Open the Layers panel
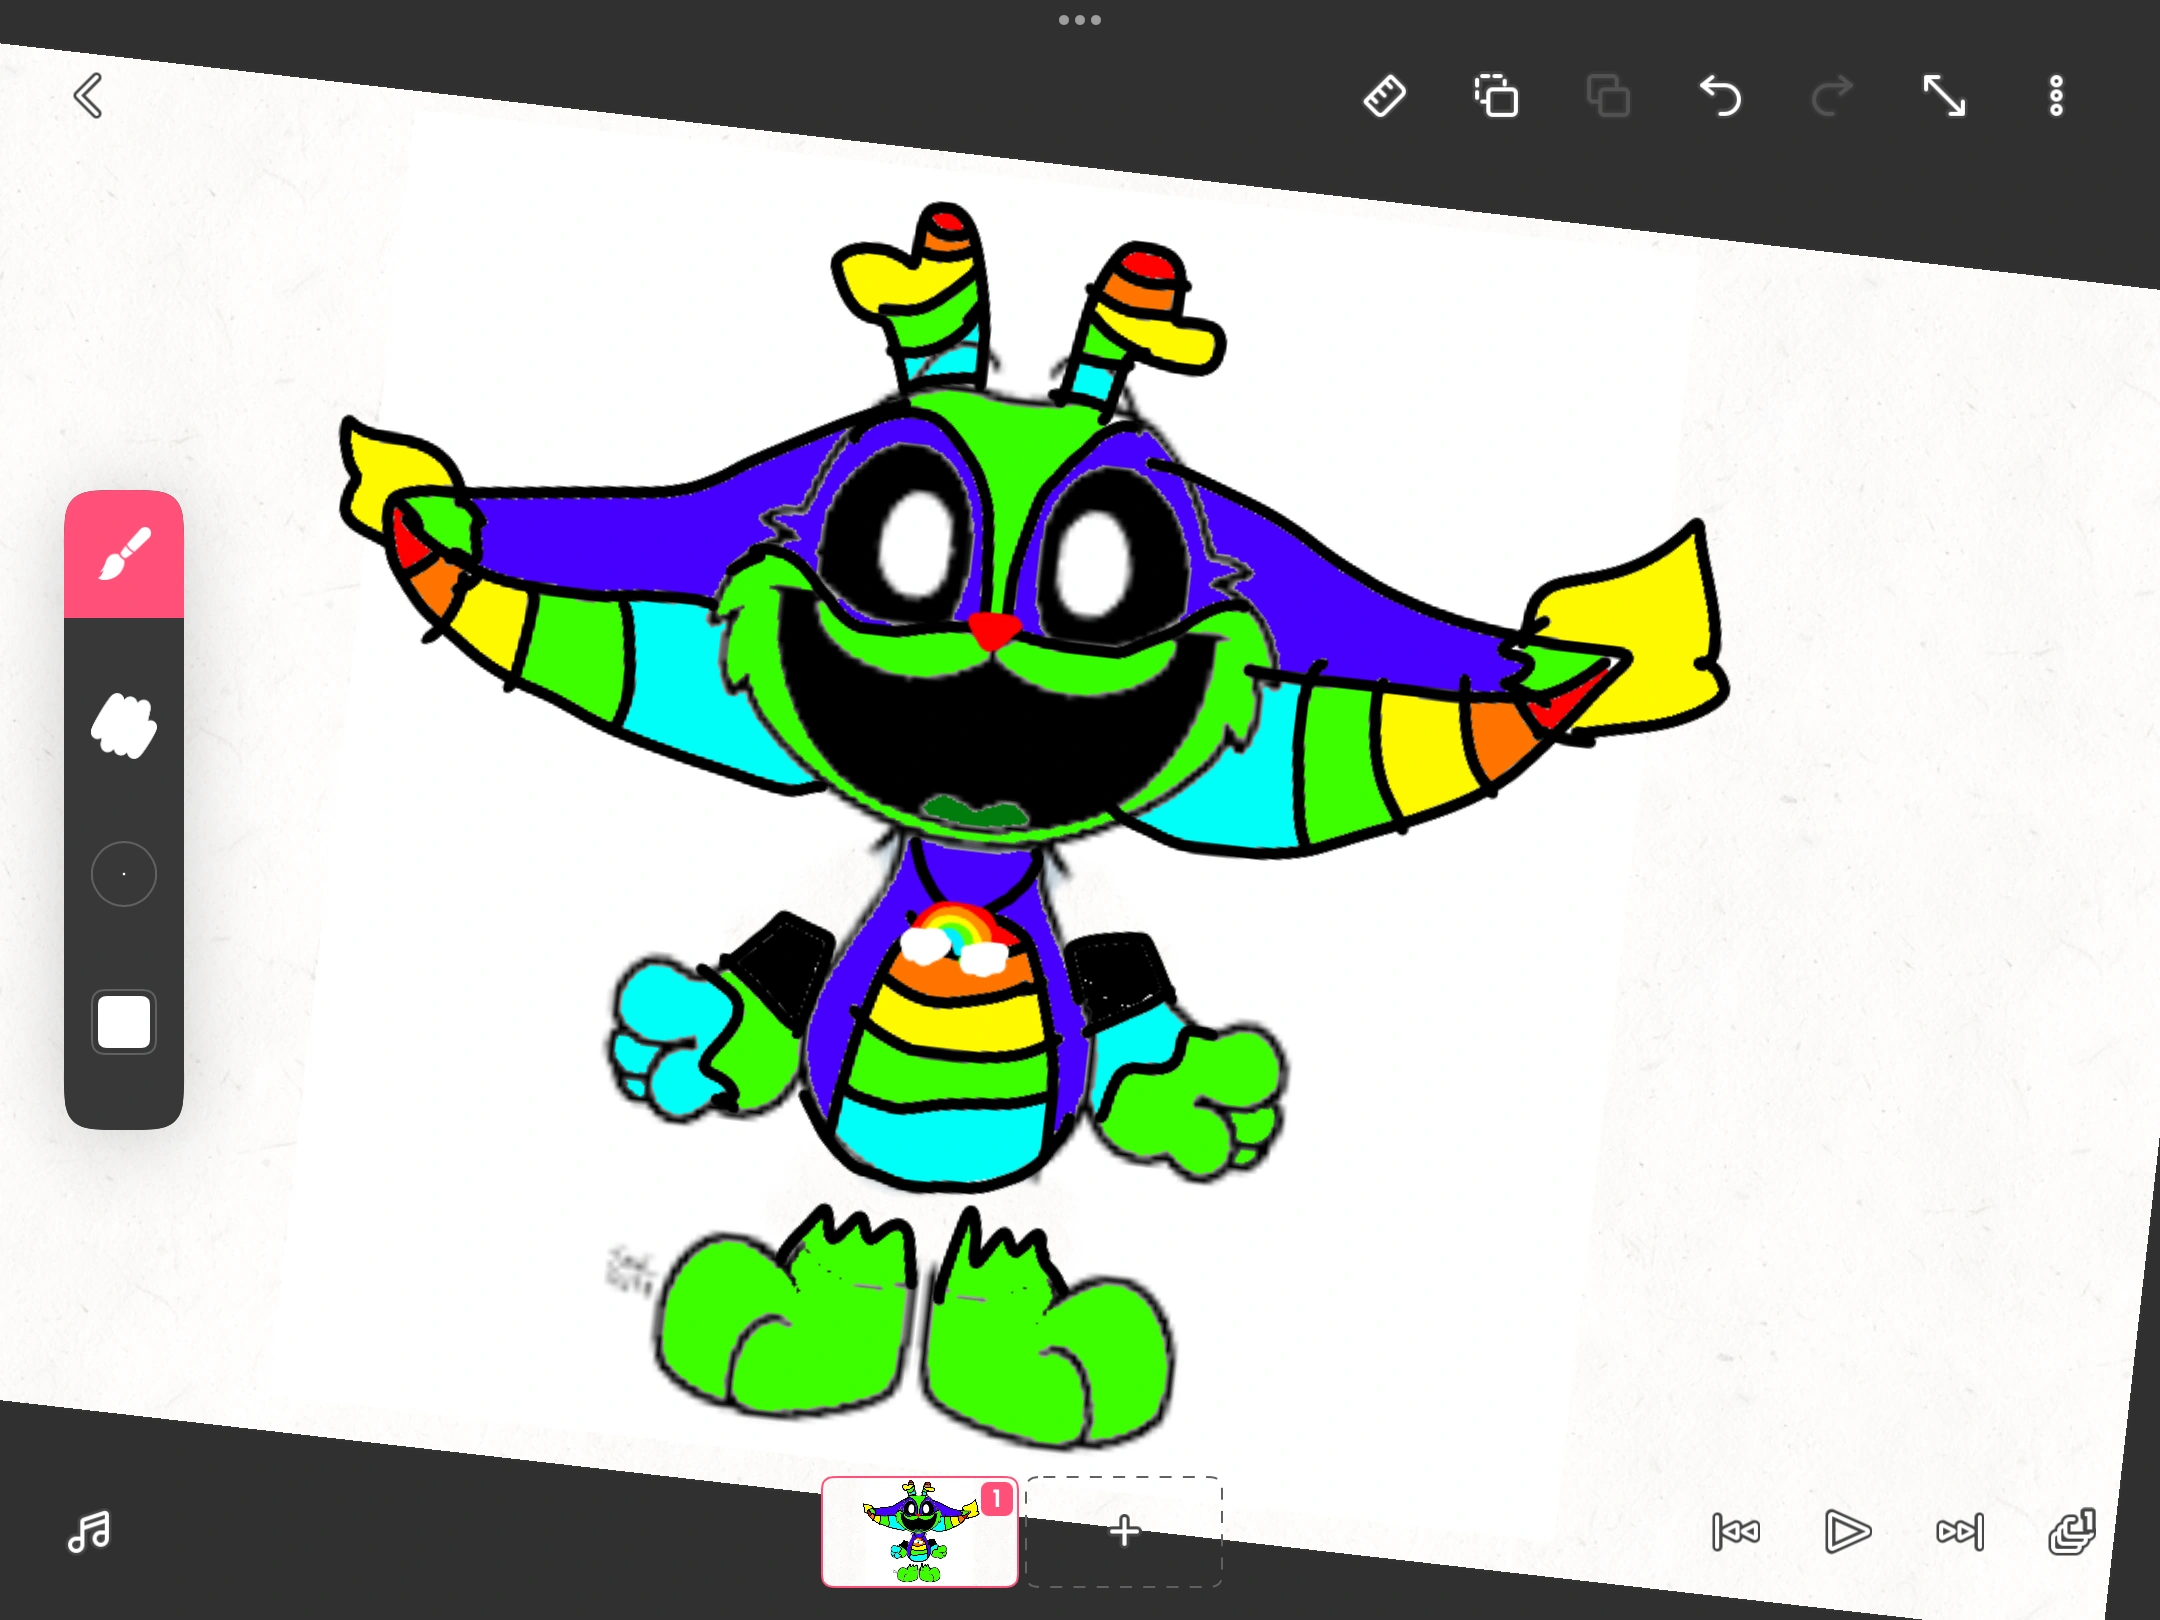This screenshot has height=1620, width=2160. point(2075,1532)
